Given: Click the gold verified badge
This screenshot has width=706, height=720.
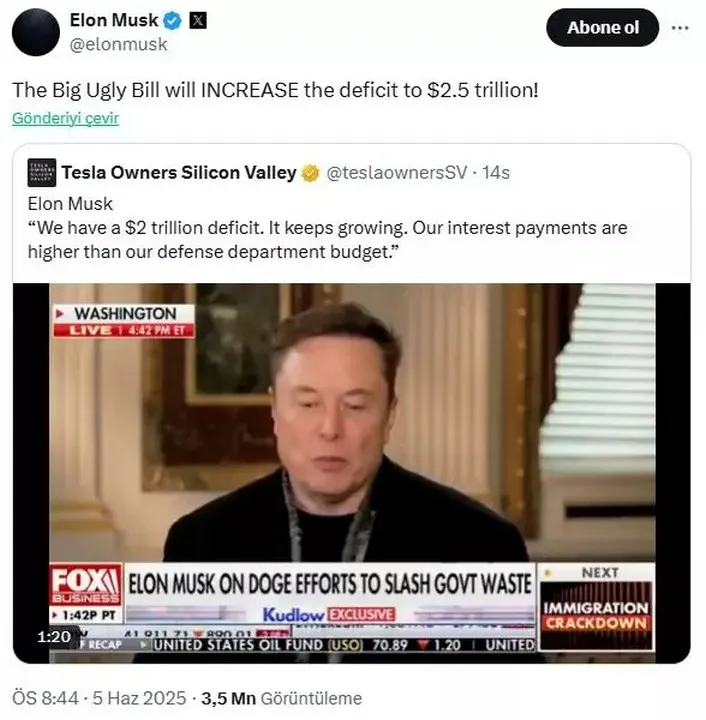Looking at the screenshot, I should click(310, 173).
